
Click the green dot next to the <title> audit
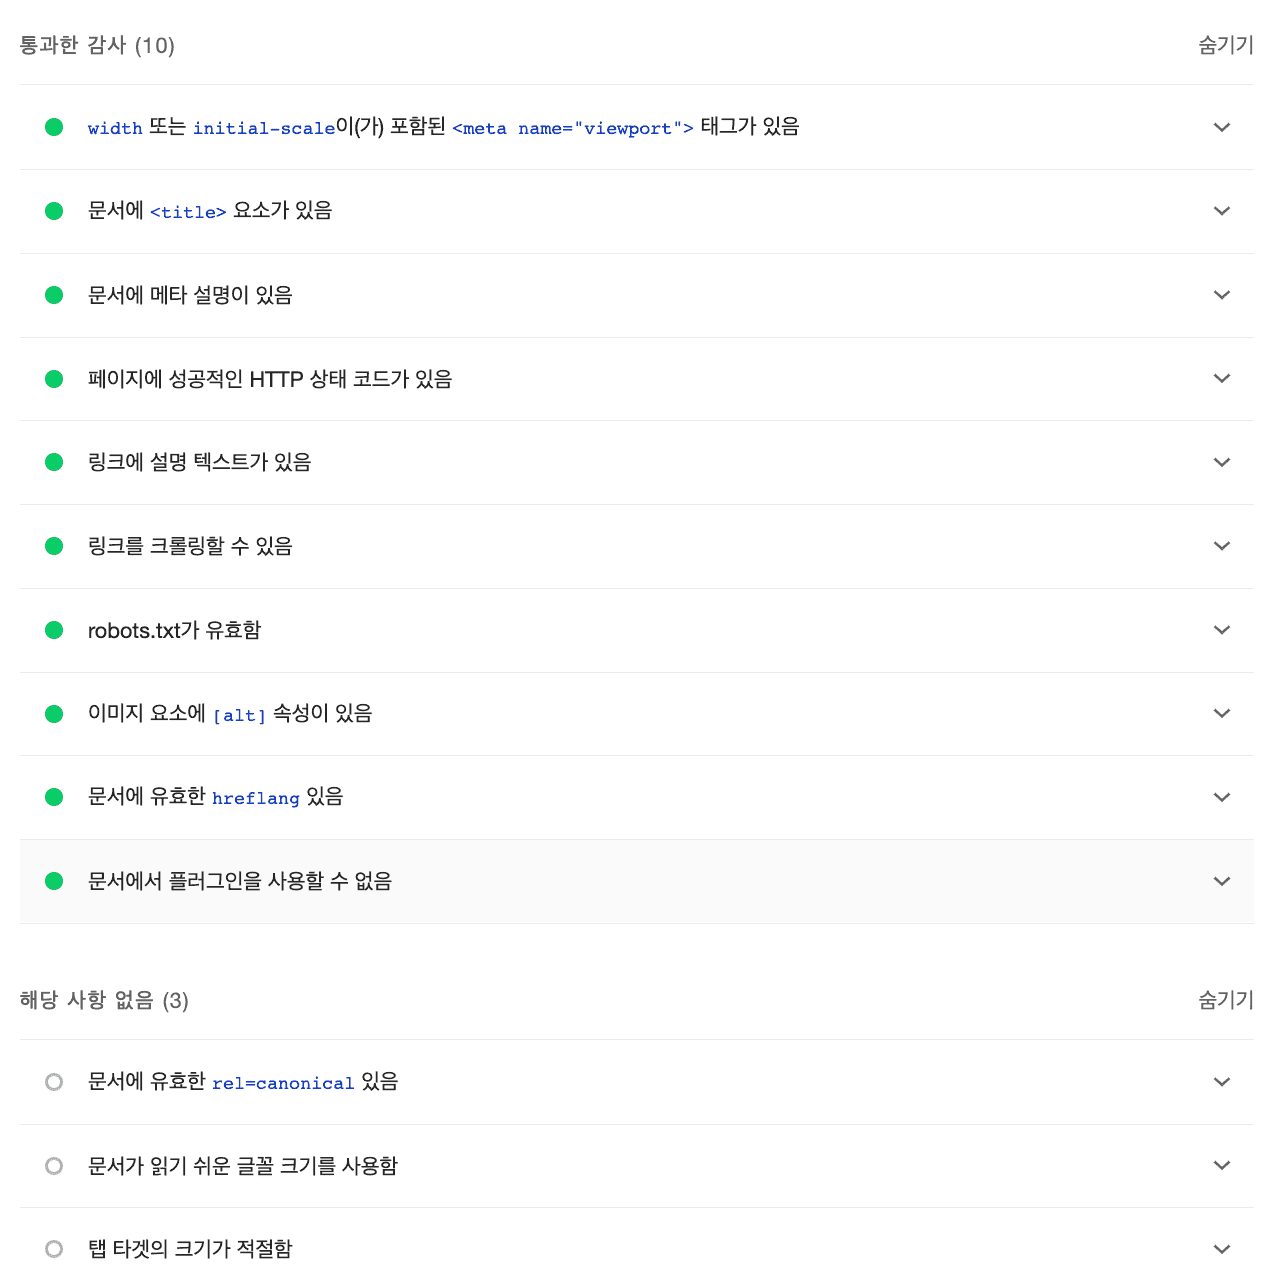pos(54,211)
